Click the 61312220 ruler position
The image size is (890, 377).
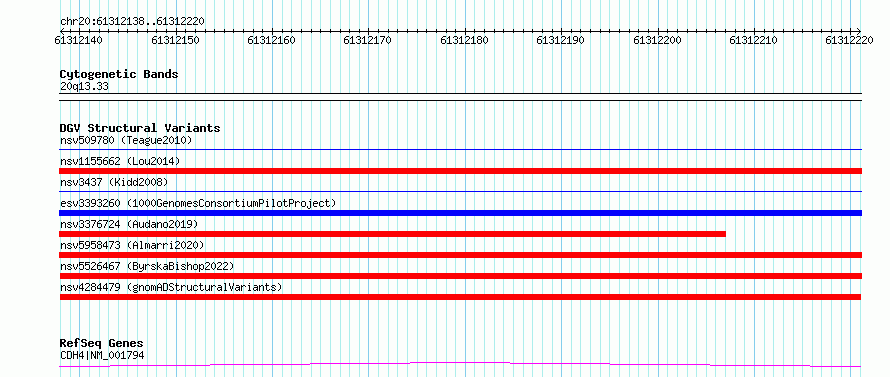(849, 40)
